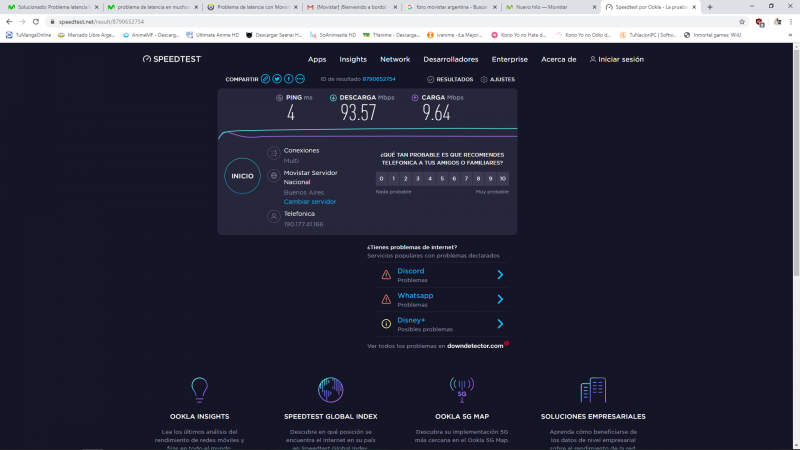800x450 pixels.
Task: Expand Discord row chevron arrow
Action: pyautogui.click(x=500, y=274)
